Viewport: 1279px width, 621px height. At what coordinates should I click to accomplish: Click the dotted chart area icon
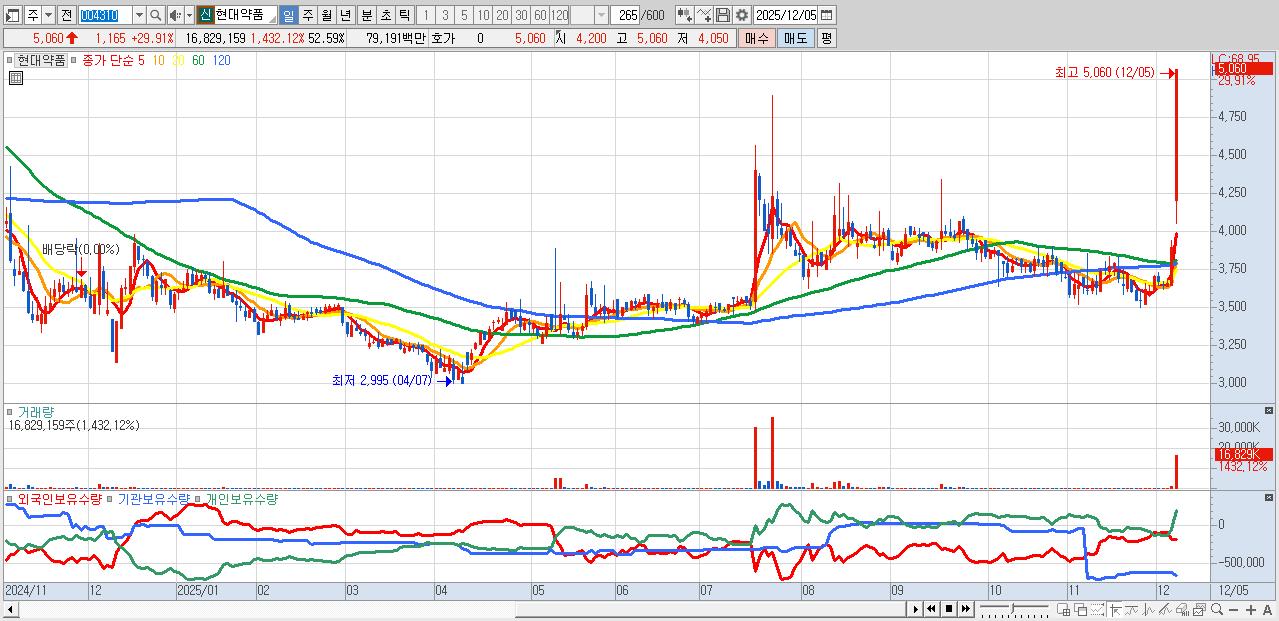point(1097,610)
